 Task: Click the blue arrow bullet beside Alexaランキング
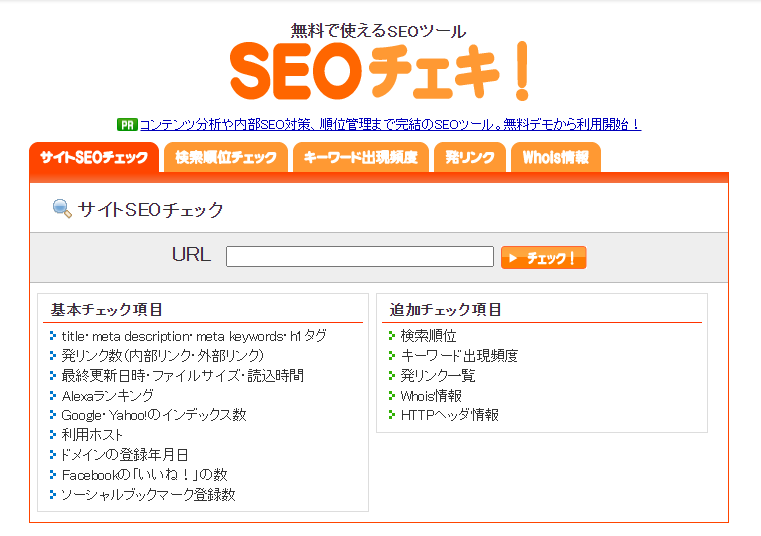[53, 395]
